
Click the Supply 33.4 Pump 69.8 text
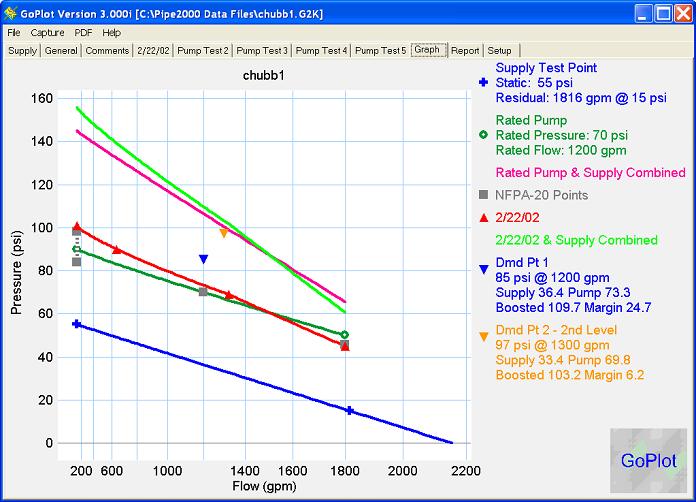click(x=563, y=360)
